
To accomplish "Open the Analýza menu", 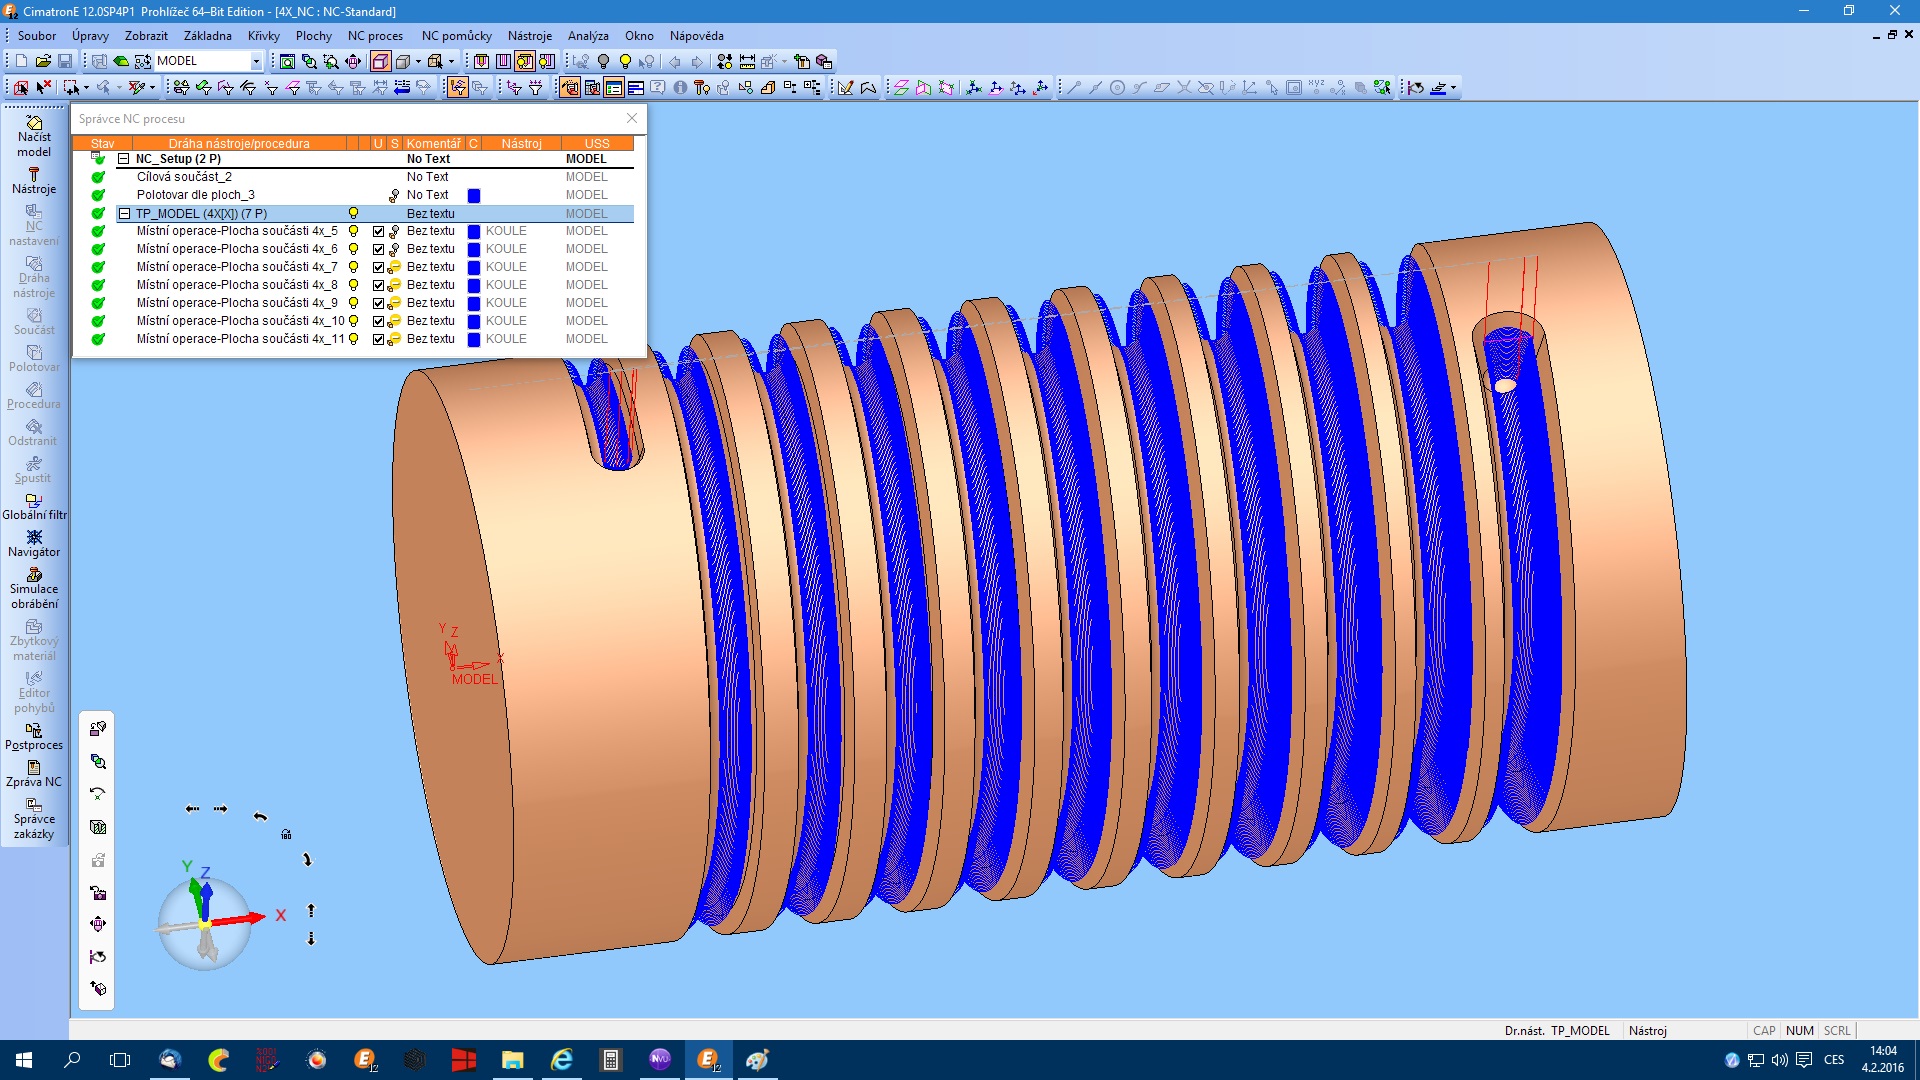I will pyautogui.click(x=588, y=36).
